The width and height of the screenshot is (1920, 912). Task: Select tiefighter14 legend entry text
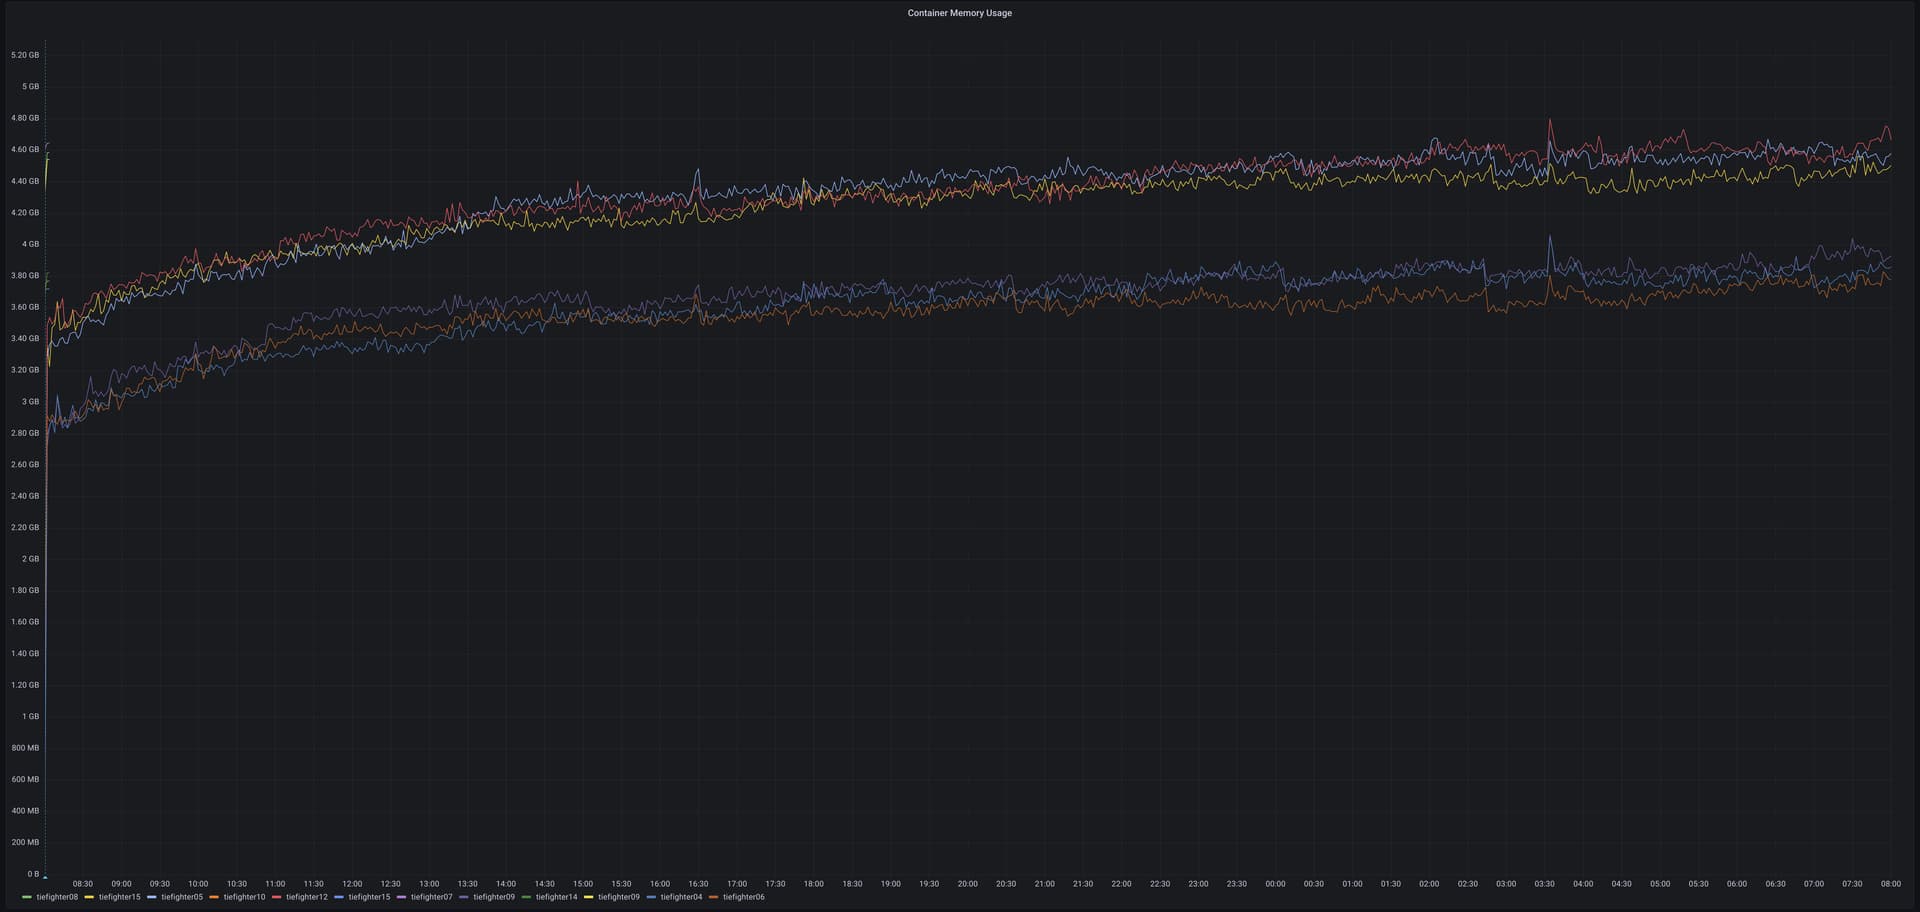[x=556, y=897]
